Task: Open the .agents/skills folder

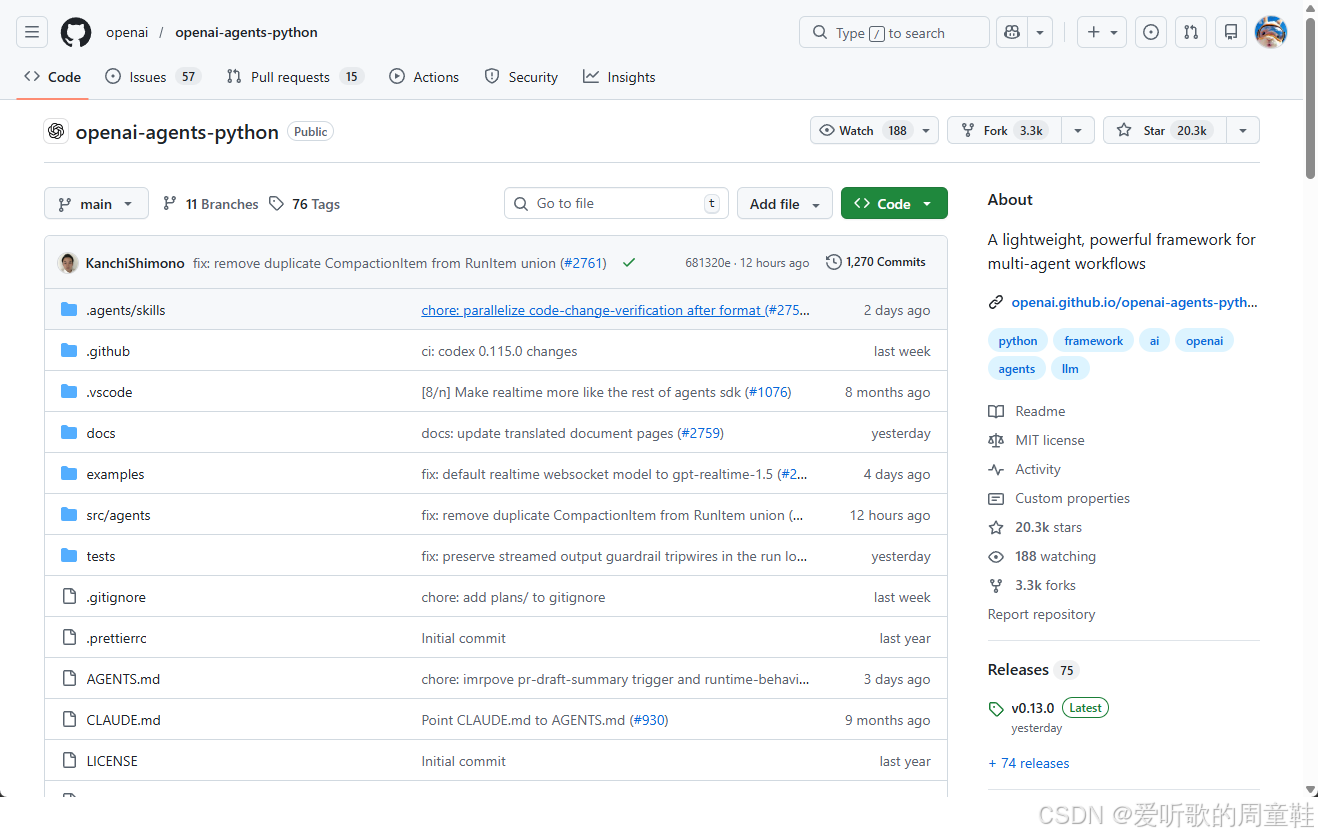Action: point(126,310)
